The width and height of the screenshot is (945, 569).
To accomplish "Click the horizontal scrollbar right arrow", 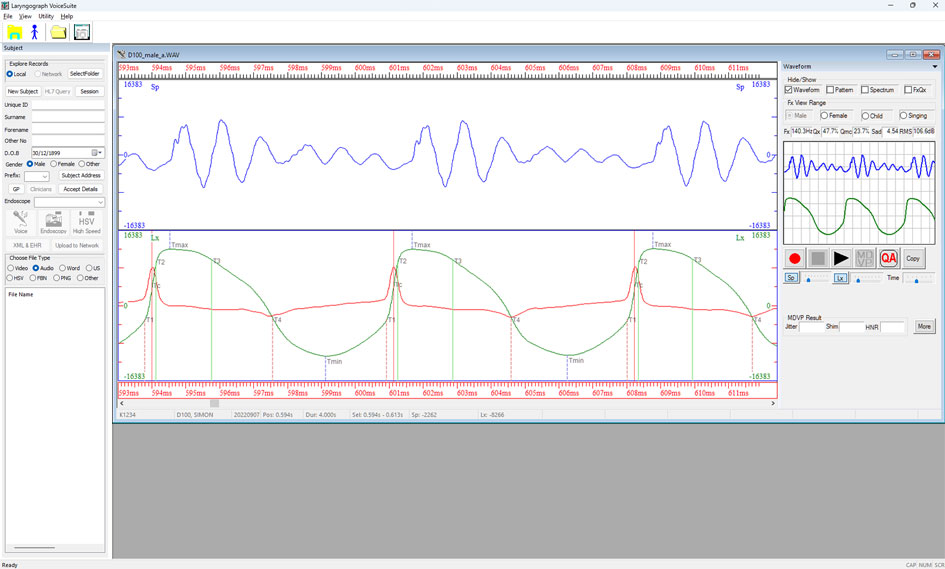I will pos(773,403).
